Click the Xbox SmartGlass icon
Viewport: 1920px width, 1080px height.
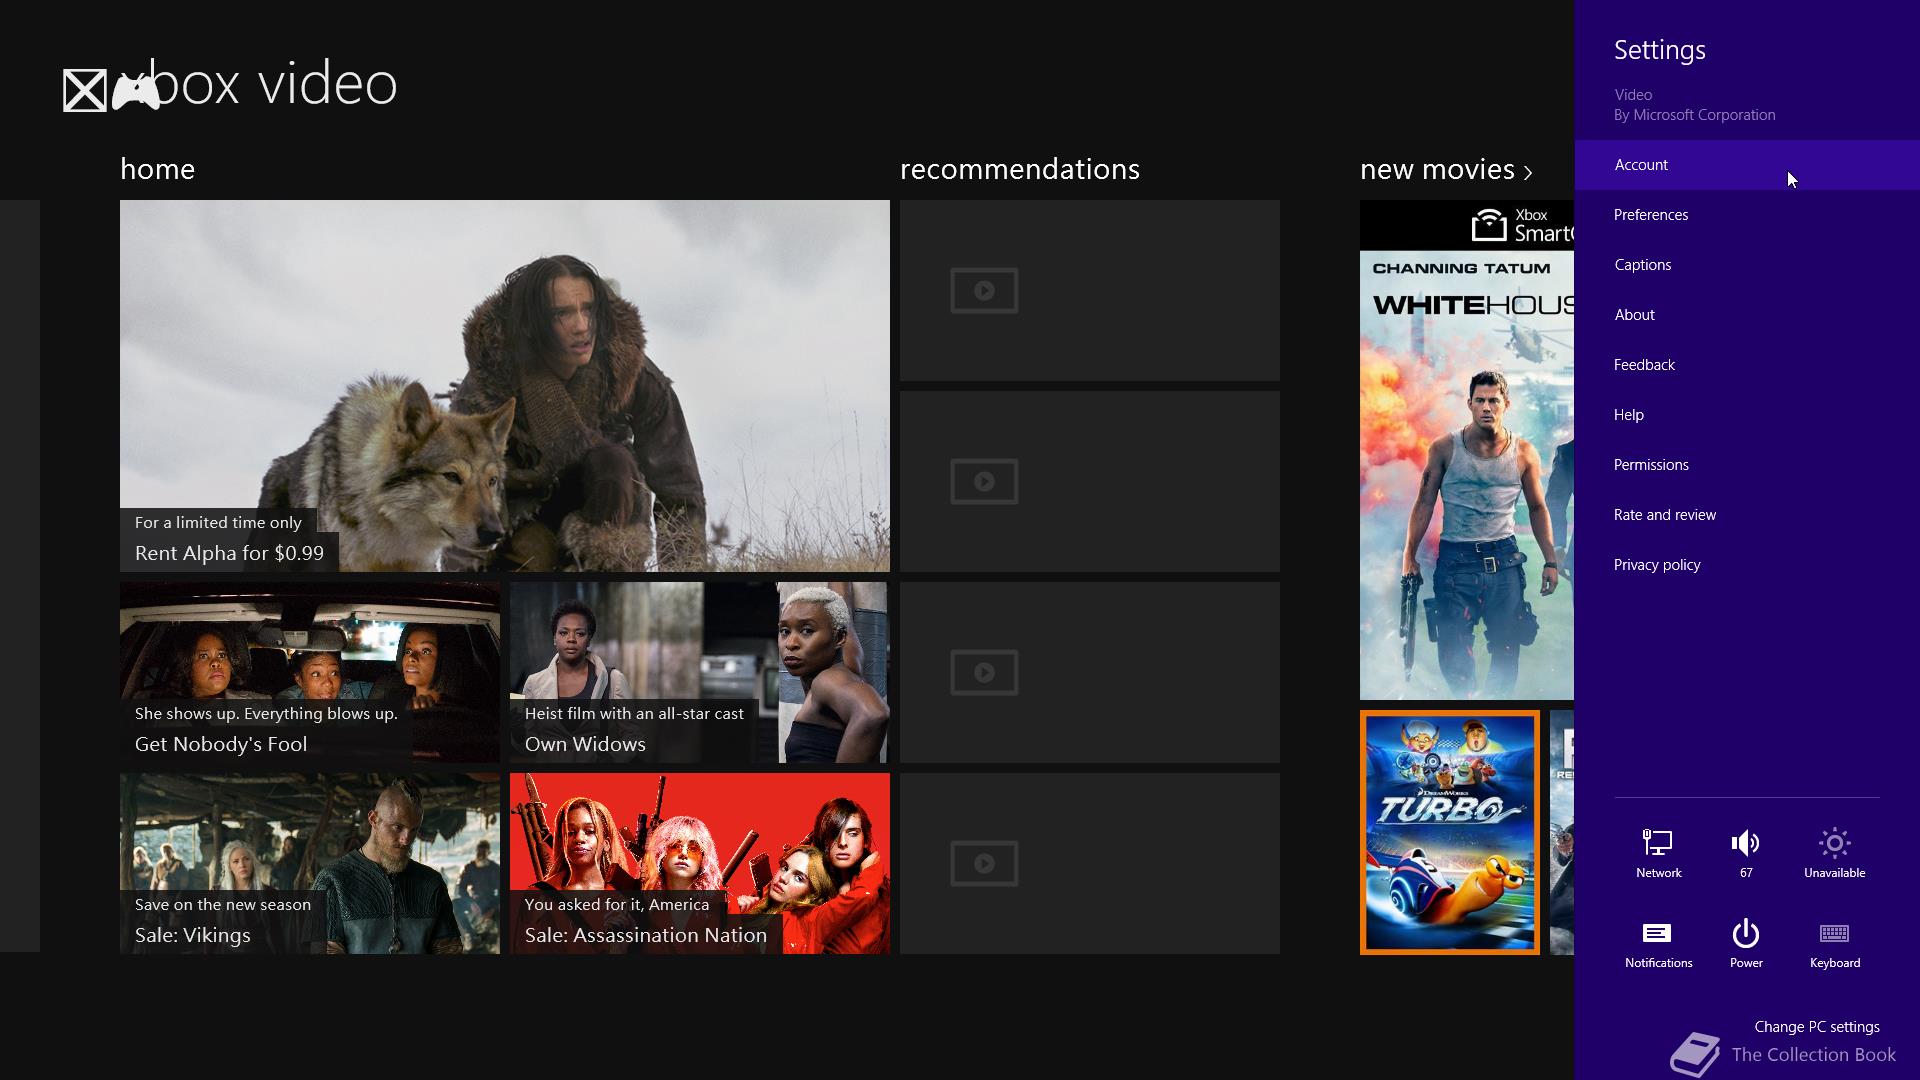1489,225
